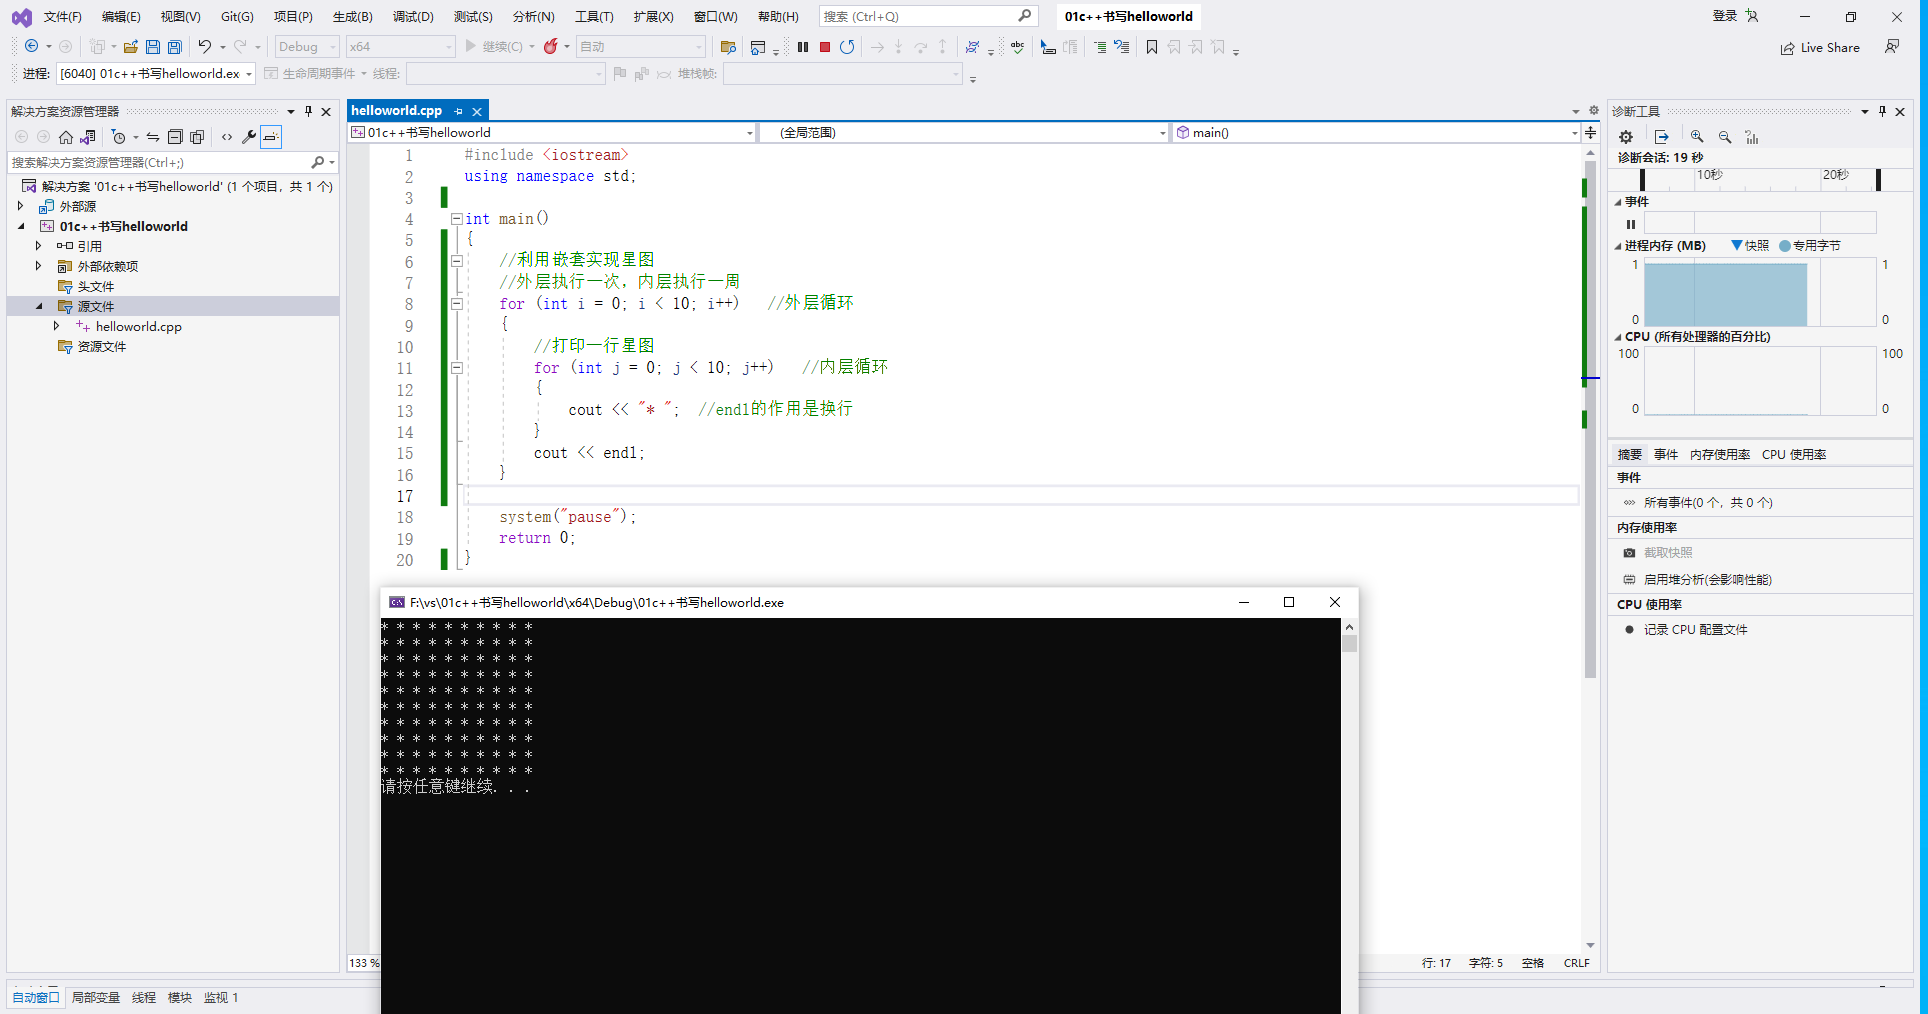Open the 生成(B) menu
The width and height of the screenshot is (1928, 1014).
point(352,17)
